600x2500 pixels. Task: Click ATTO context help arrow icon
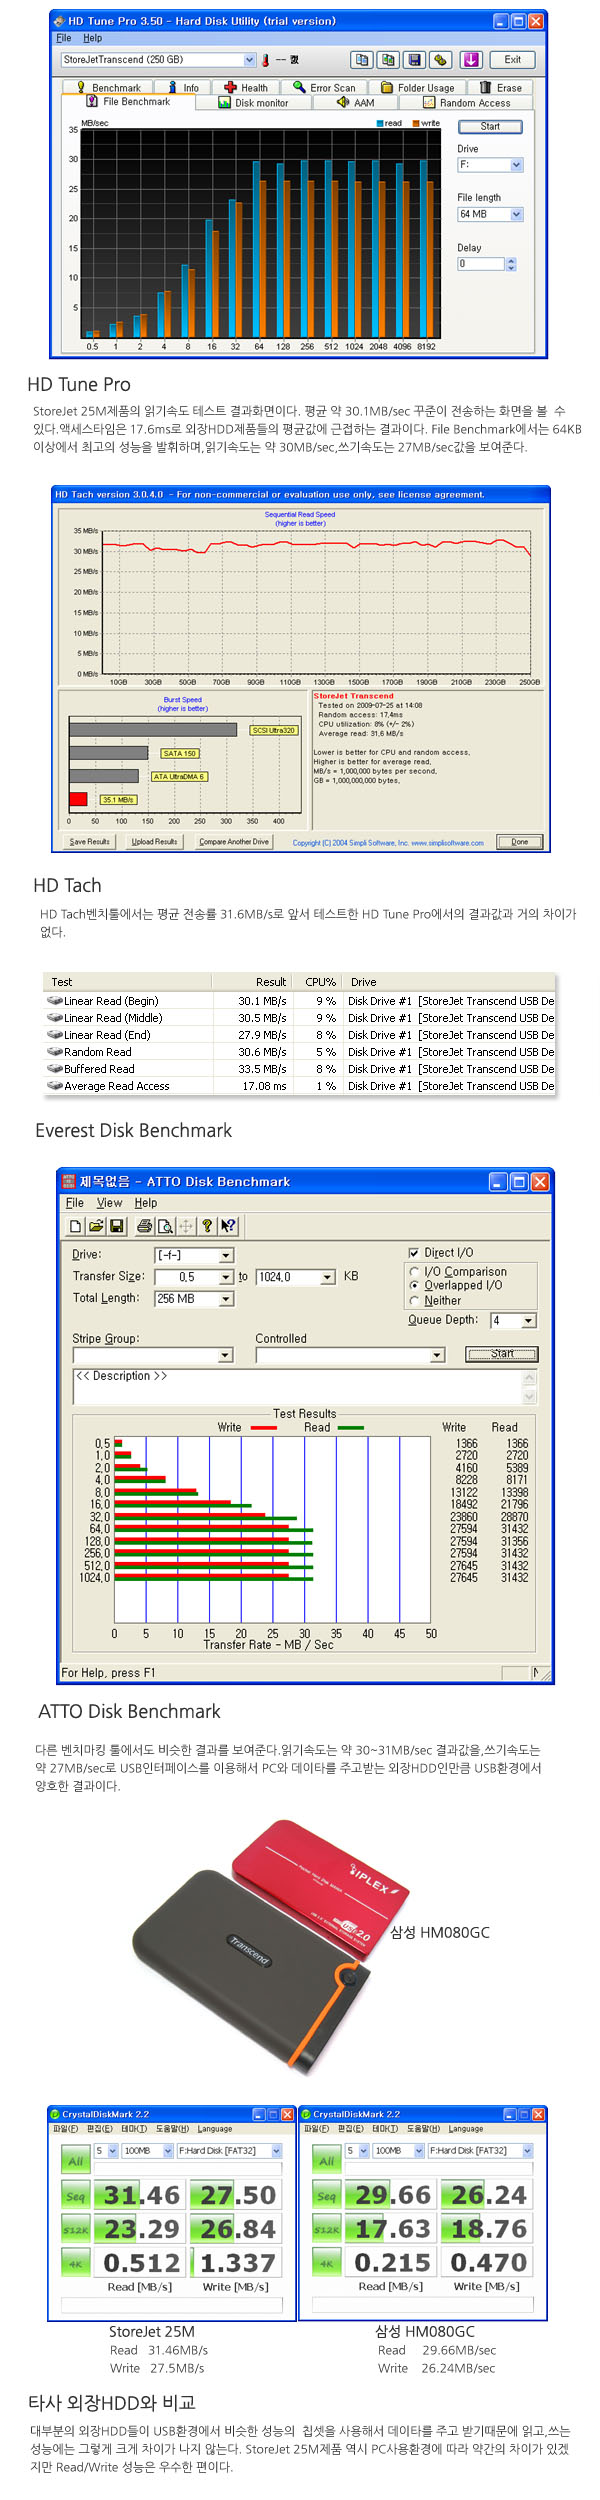pos(228,1226)
